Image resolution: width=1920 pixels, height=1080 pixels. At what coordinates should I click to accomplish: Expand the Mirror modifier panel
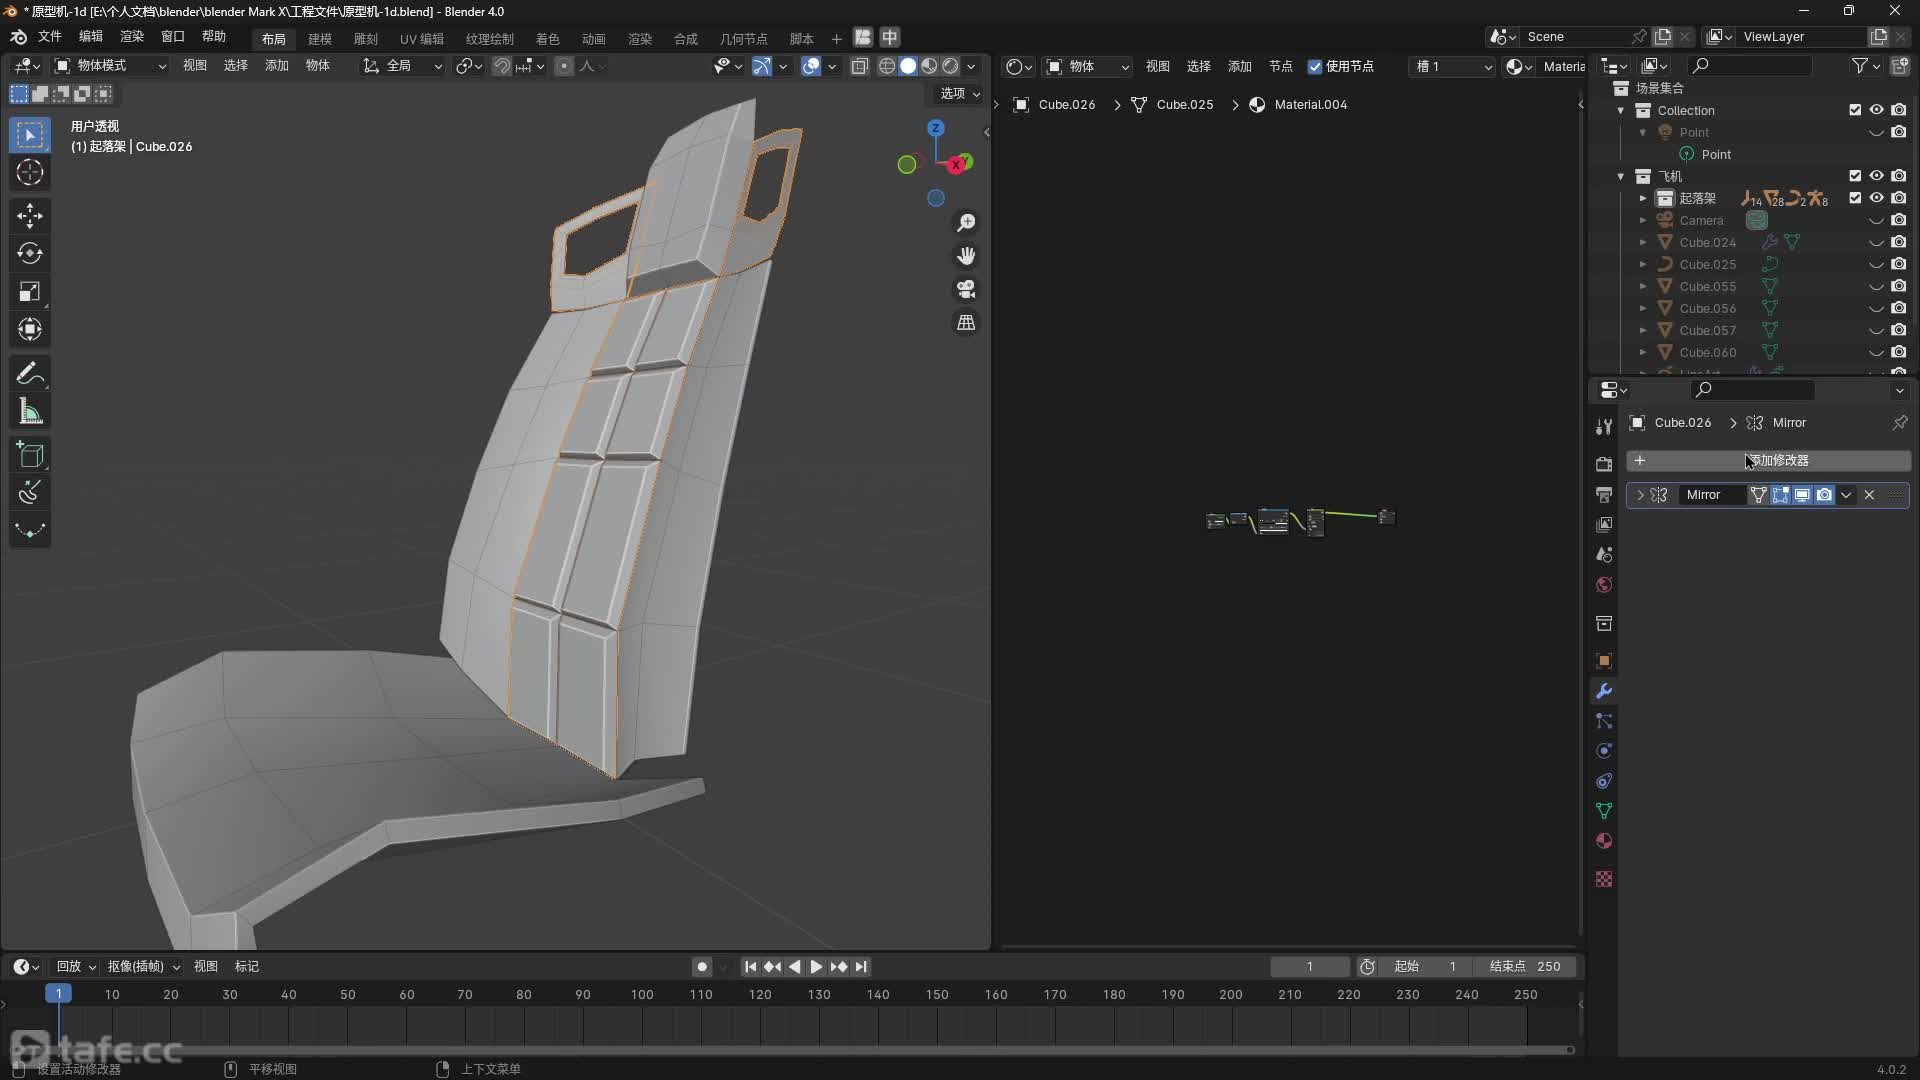pos(1640,495)
